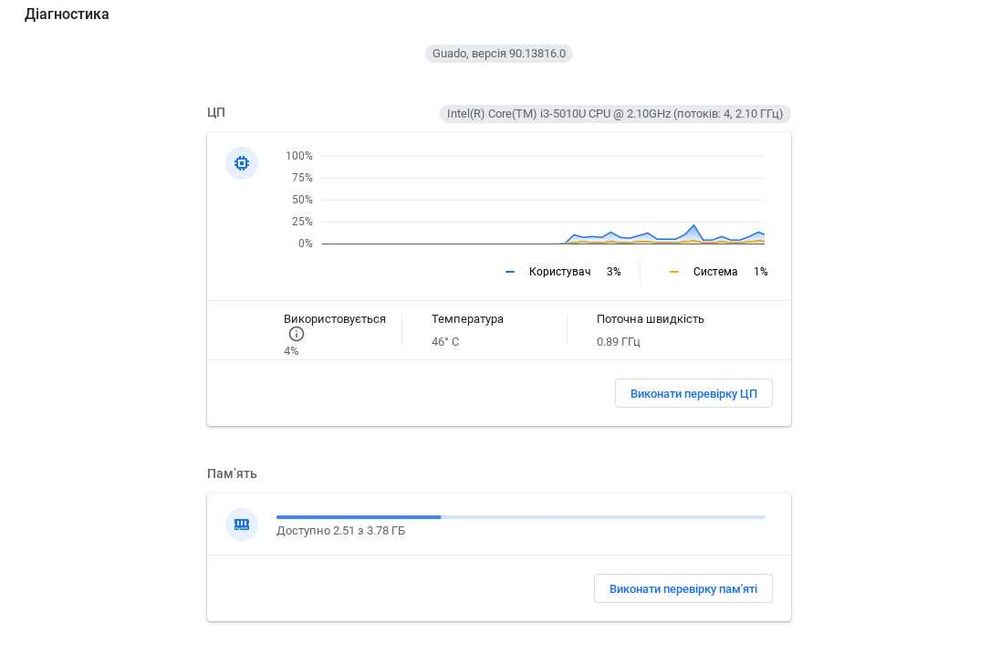Click the CPU usage chart
The image size is (1000, 654).
pyautogui.click(x=543, y=200)
